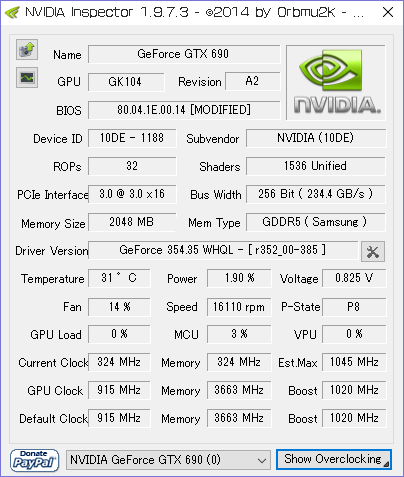Close the NVIDIA Inspector window
Image resolution: width=404 pixels, height=477 pixels.
(x=388, y=13)
